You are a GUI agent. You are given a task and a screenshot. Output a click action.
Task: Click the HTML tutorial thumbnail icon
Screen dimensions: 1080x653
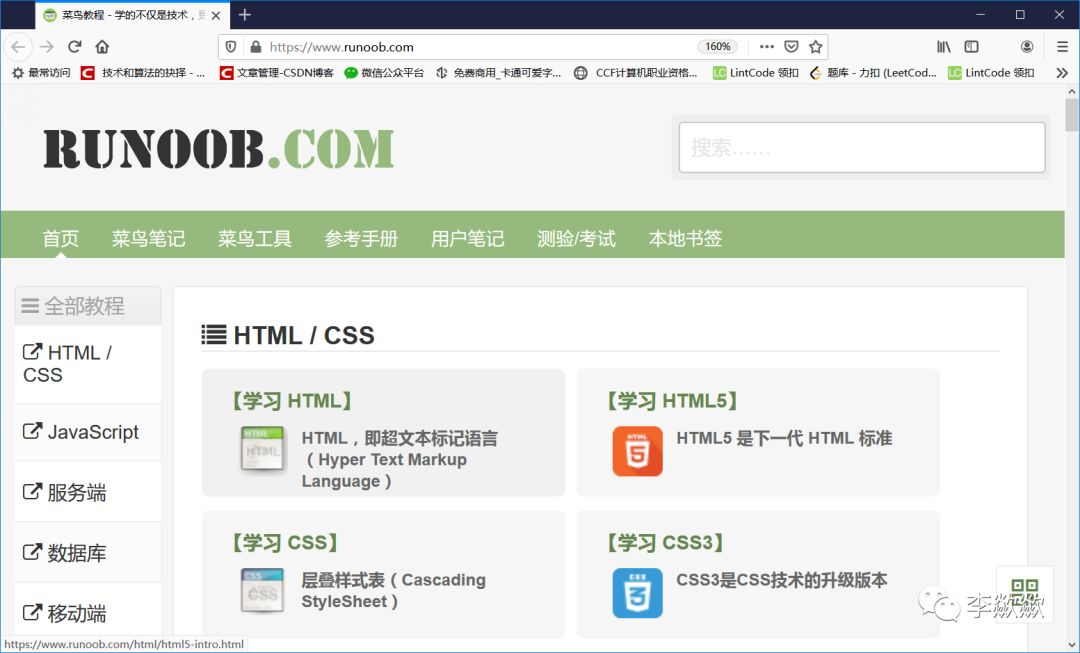tap(262, 449)
